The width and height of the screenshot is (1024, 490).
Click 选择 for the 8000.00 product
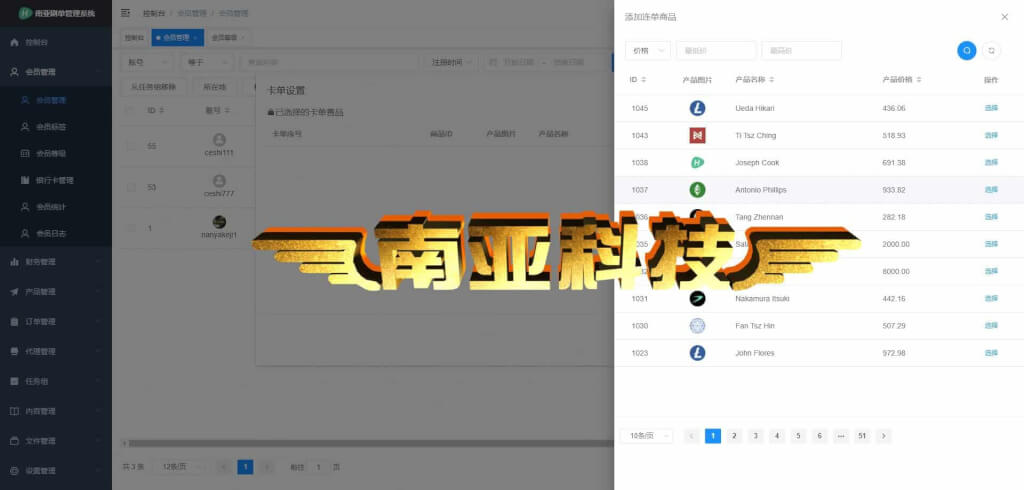click(991, 271)
